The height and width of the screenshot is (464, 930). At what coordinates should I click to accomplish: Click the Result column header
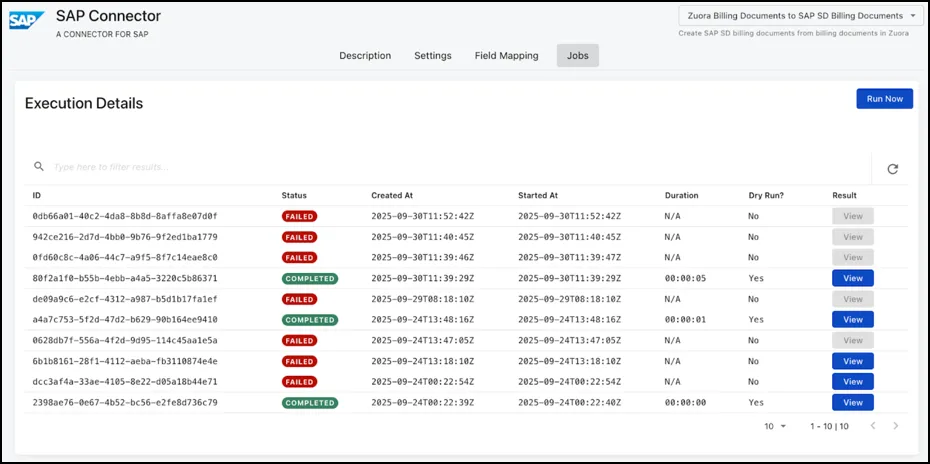click(x=845, y=195)
